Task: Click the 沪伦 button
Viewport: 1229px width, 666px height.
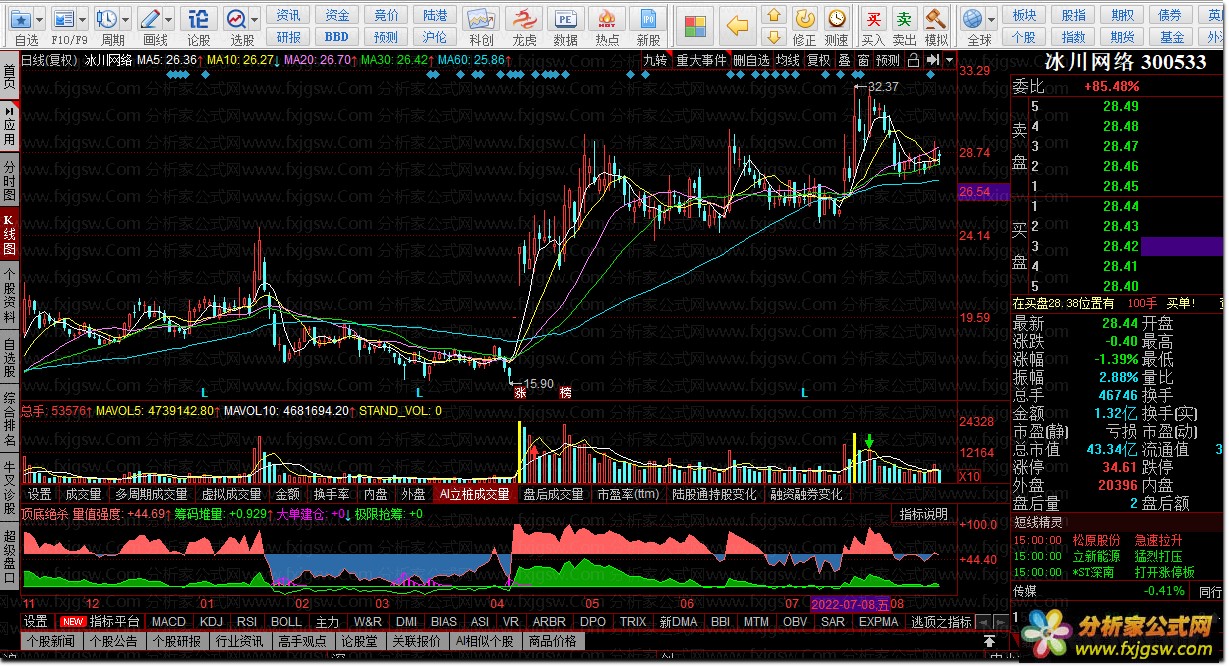Action: (x=435, y=37)
